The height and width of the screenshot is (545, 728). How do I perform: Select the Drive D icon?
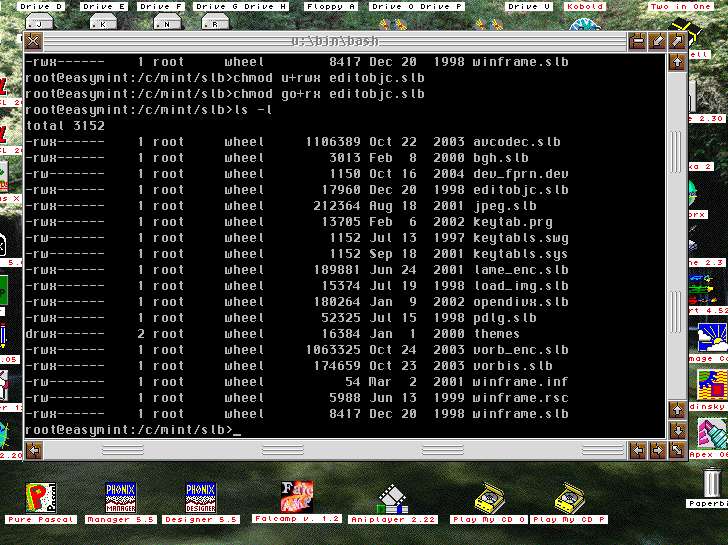[40, 7]
